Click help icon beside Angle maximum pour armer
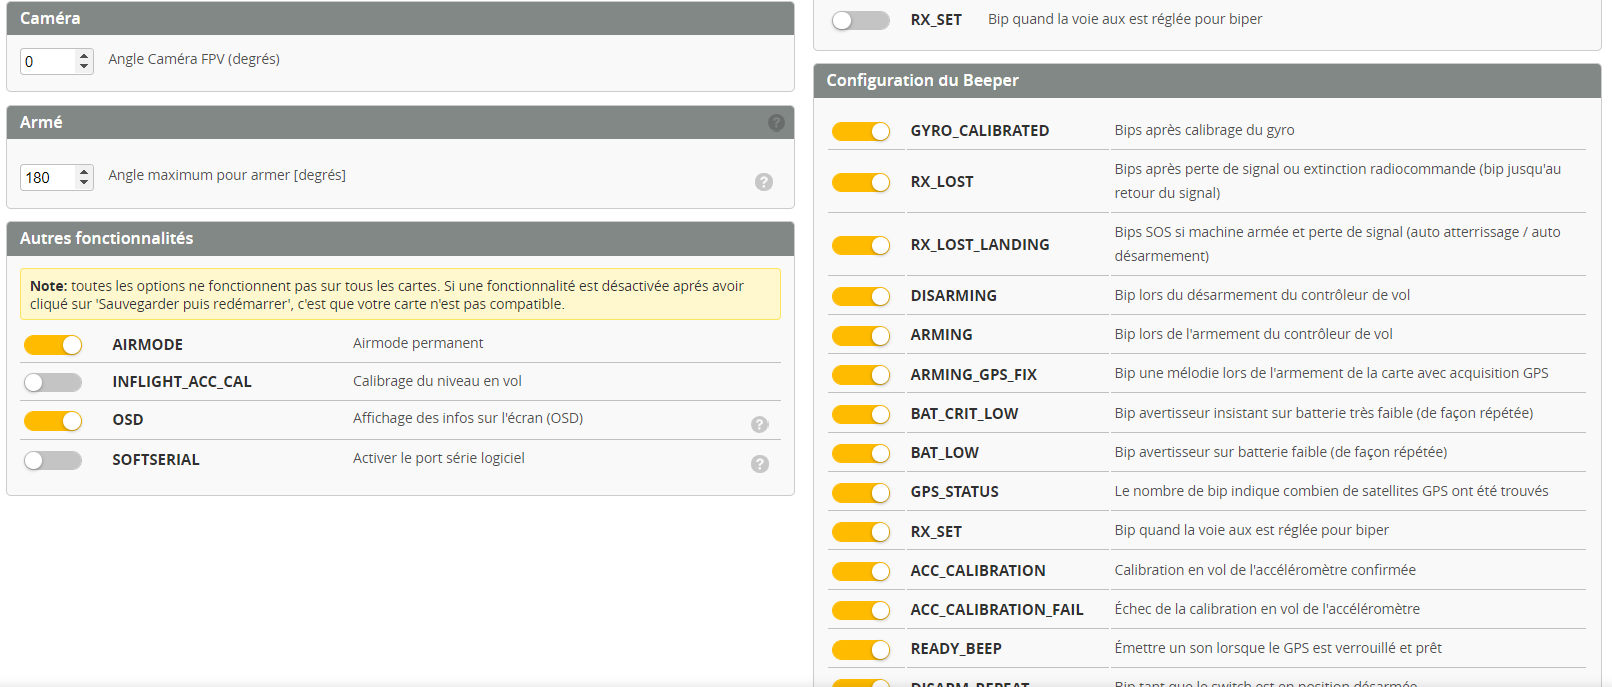This screenshot has width=1612, height=687. (764, 182)
